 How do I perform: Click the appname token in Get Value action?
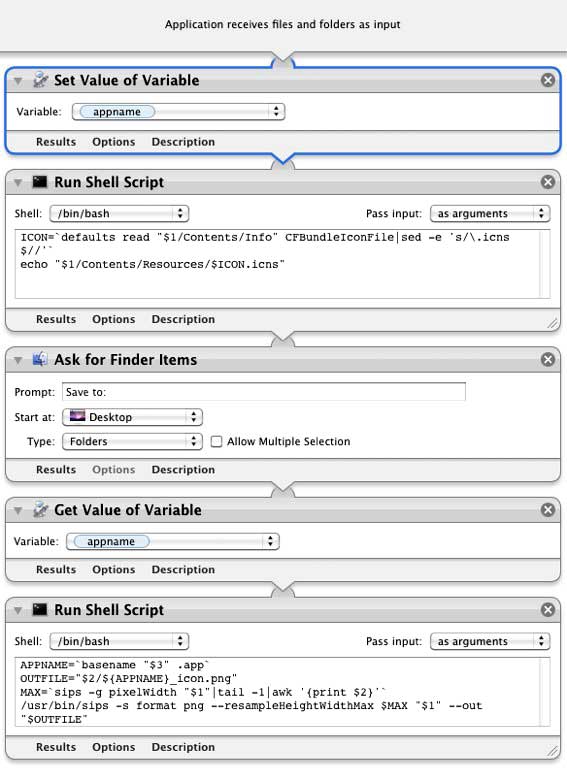tap(110, 541)
